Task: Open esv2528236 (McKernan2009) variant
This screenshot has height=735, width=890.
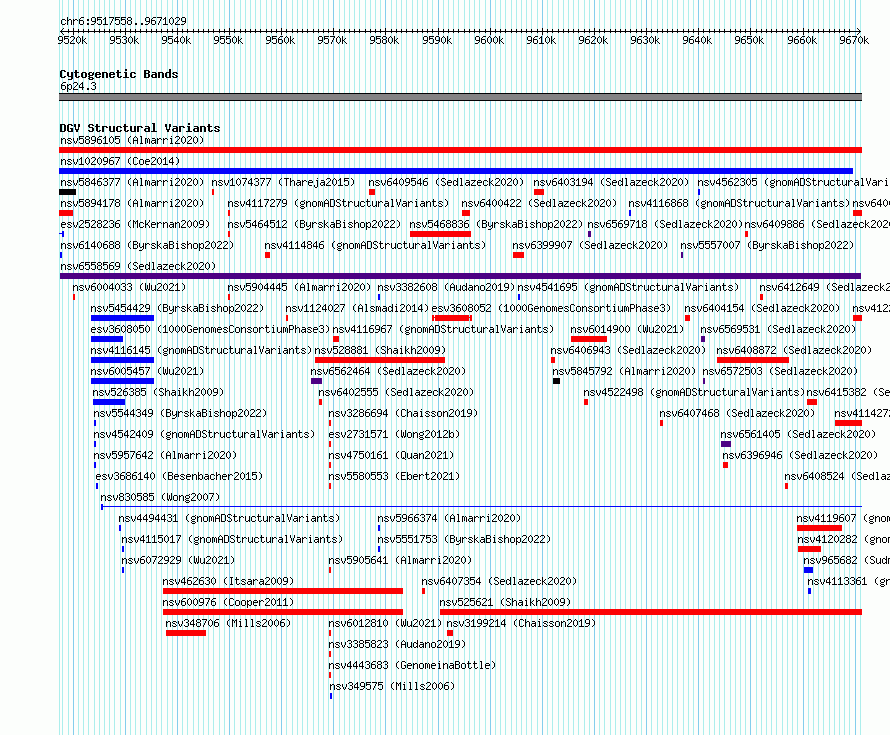Action: (135, 224)
